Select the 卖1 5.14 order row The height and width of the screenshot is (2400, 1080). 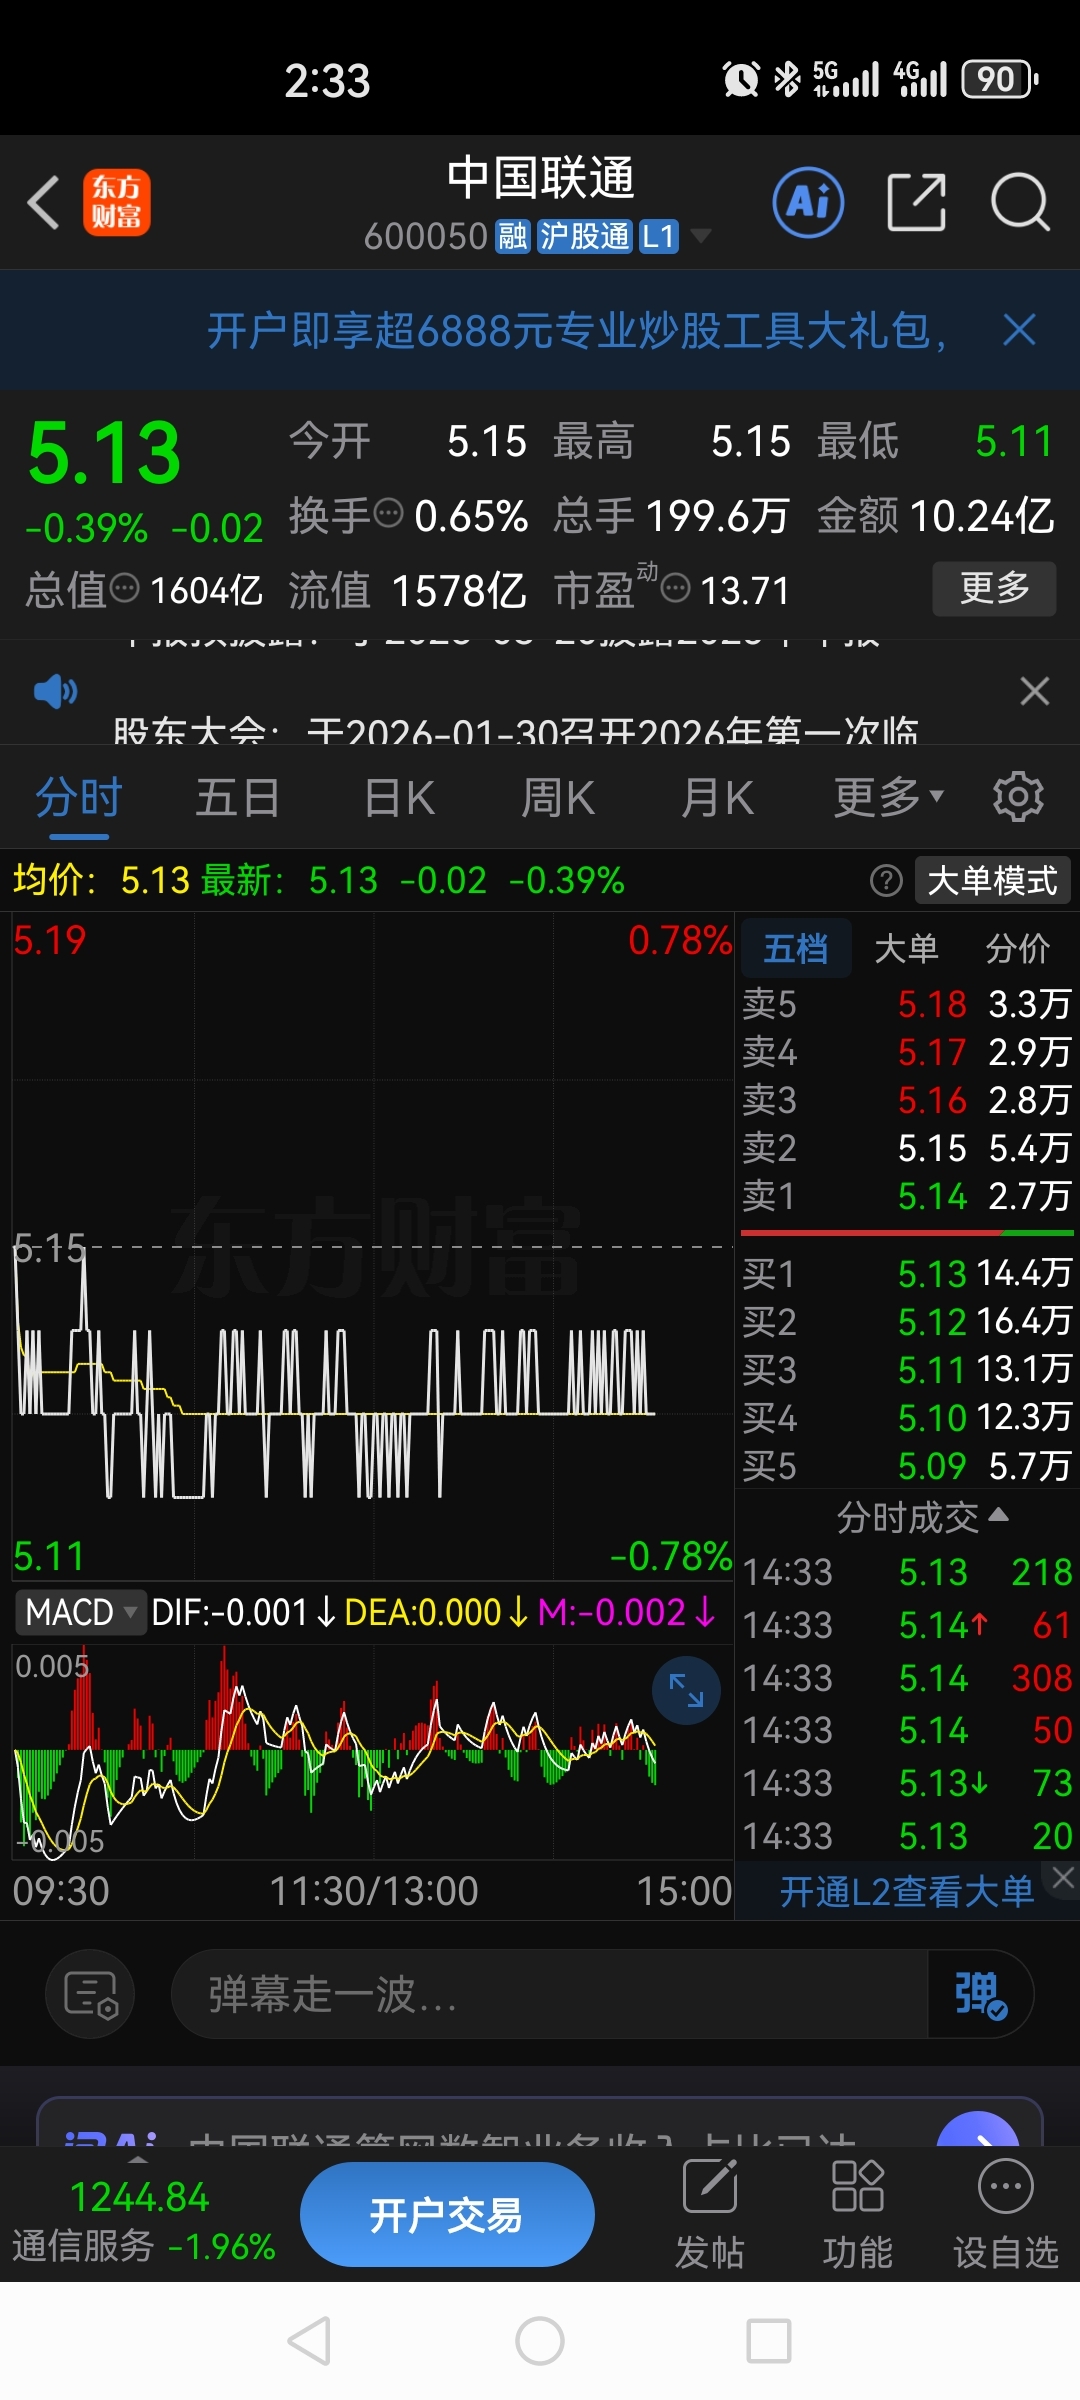906,1196
